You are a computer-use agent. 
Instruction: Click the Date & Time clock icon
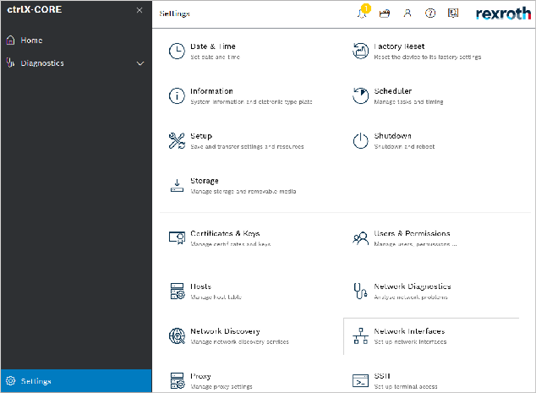pos(177,51)
